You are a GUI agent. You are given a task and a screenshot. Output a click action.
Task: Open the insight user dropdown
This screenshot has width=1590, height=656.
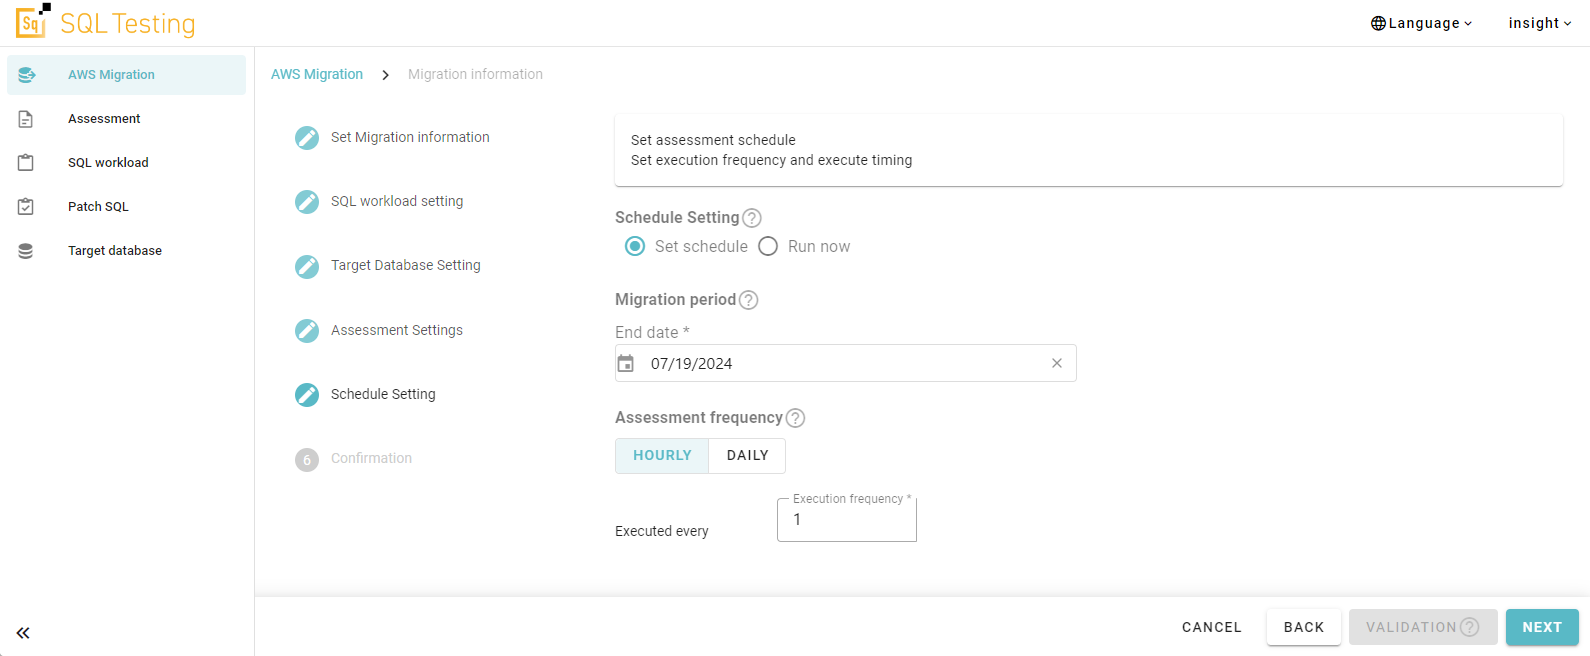point(1540,23)
